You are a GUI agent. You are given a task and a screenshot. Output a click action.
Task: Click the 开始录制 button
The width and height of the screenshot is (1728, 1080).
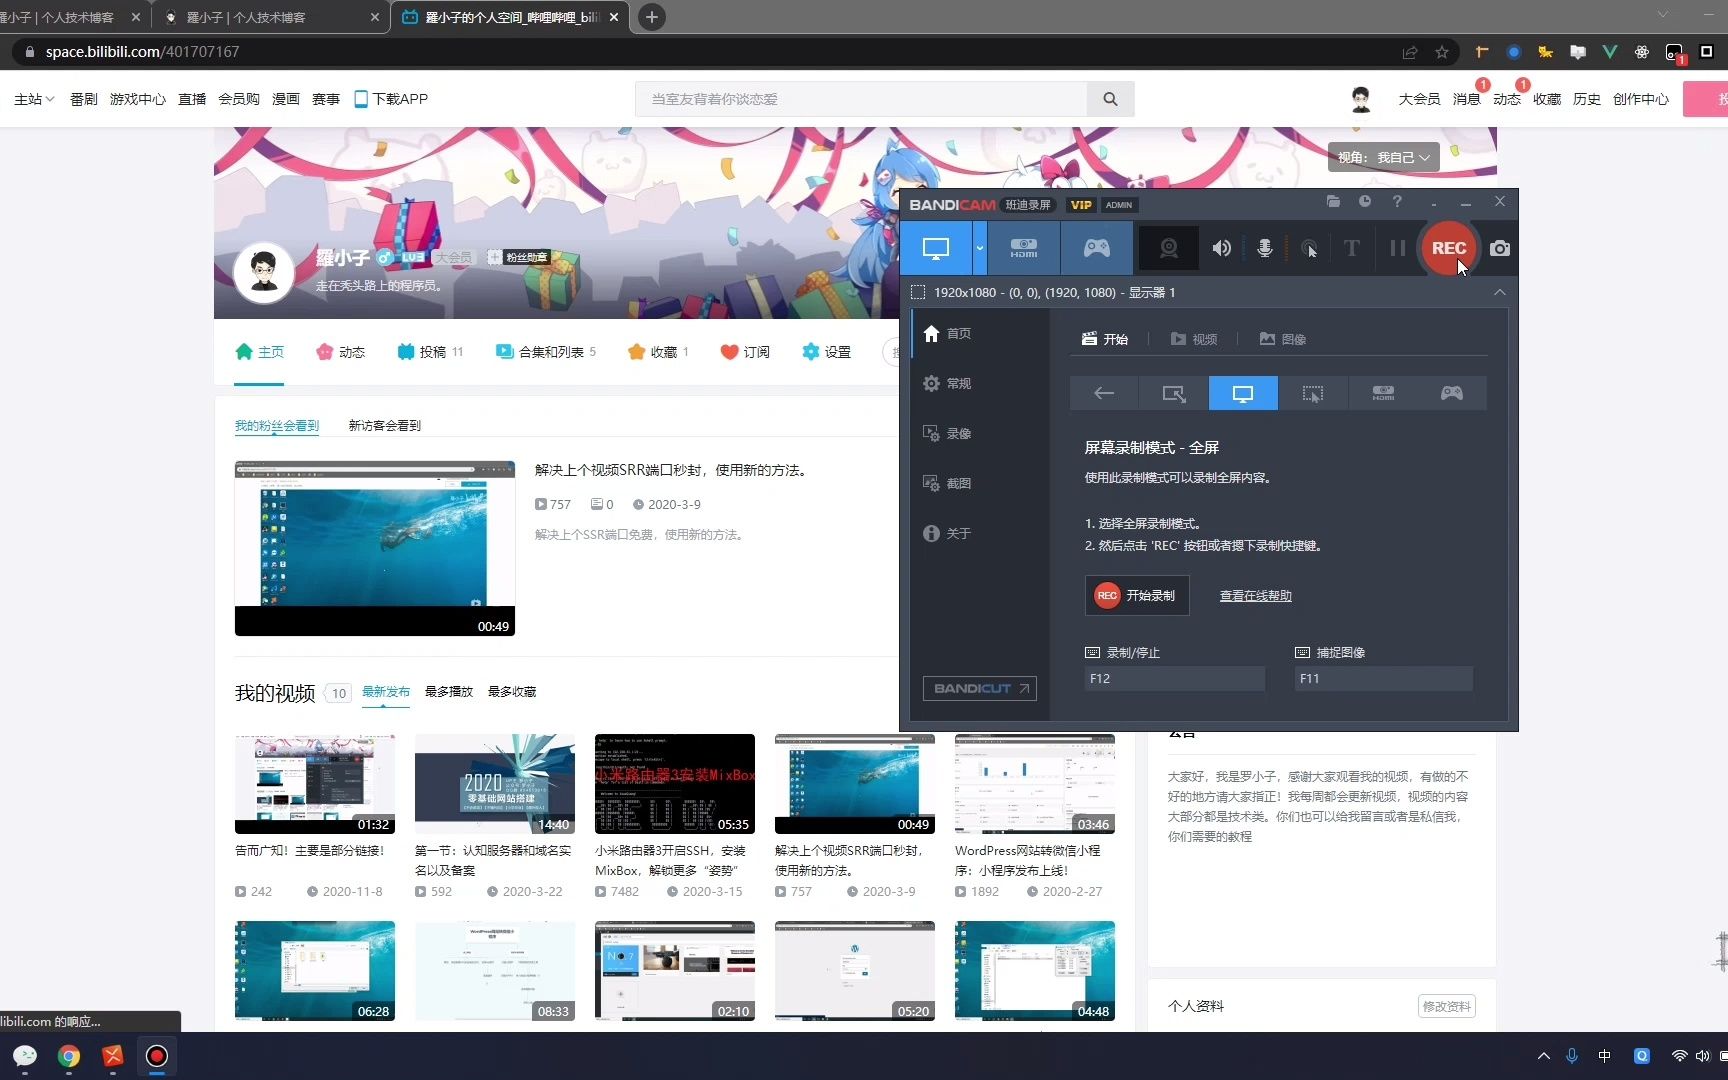tap(1137, 595)
